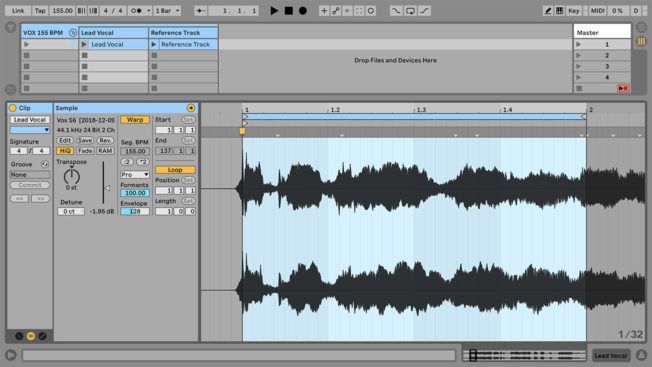Click the Arrangement Record button
The image size is (652, 367).
(303, 11)
